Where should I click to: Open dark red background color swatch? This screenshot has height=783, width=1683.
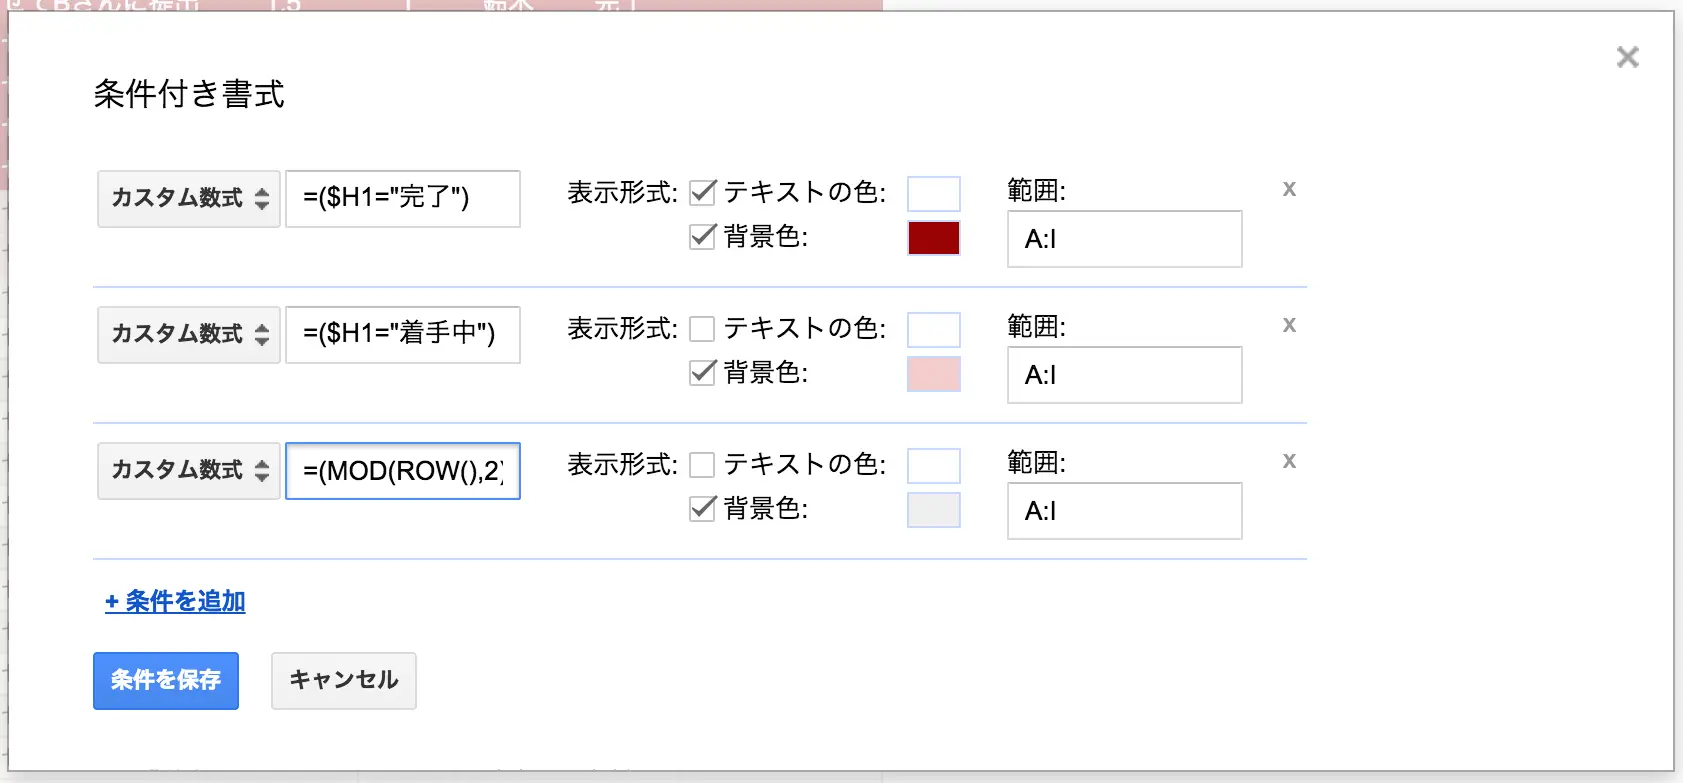pyautogui.click(x=933, y=238)
